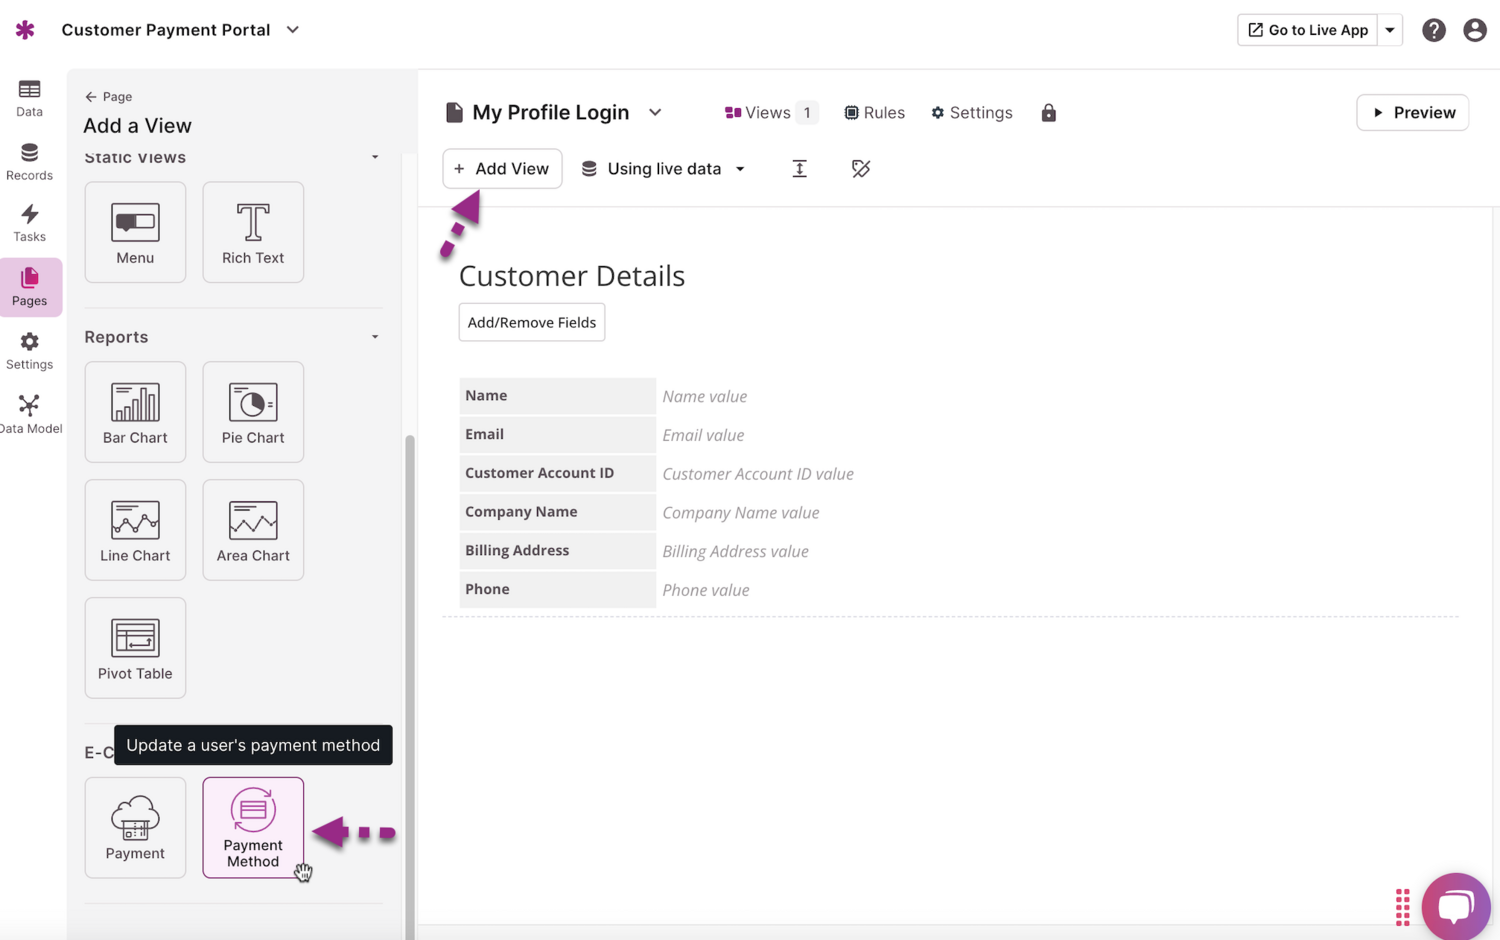Viewport: 1500px width, 940px height.
Task: Select the Payment Method view tile
Action: 252,827
